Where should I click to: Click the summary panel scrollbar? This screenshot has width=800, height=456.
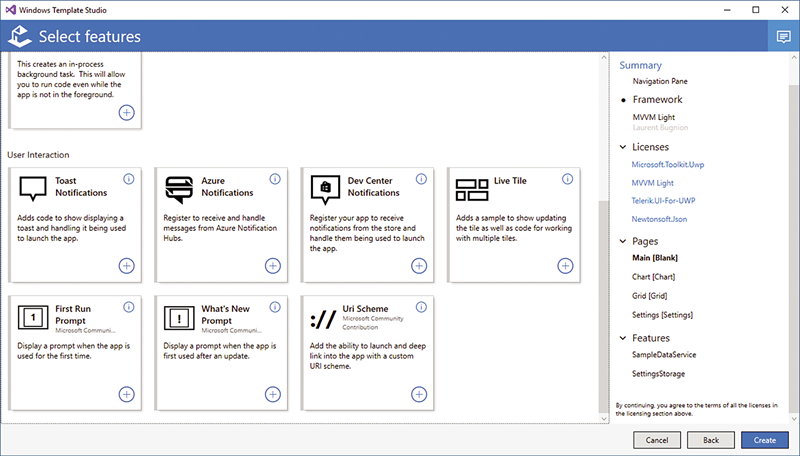click(793, 249)
